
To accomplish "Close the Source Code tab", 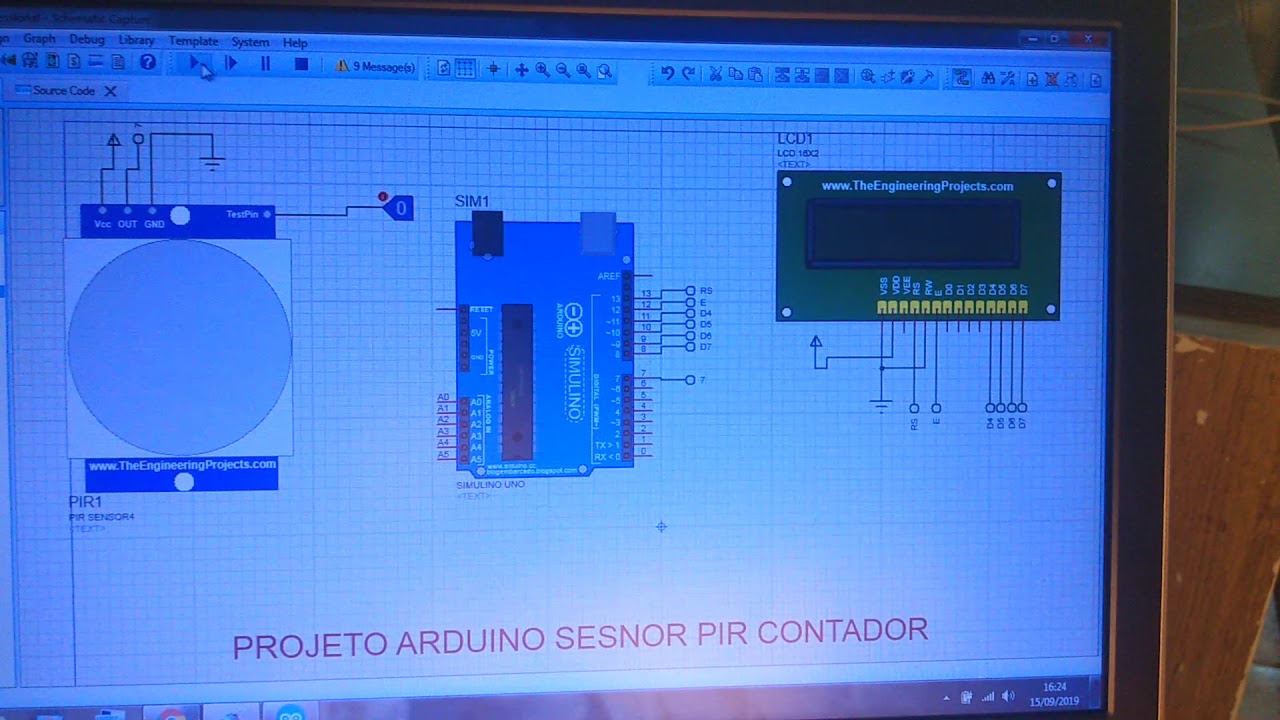I will click(x=111, y=91).
